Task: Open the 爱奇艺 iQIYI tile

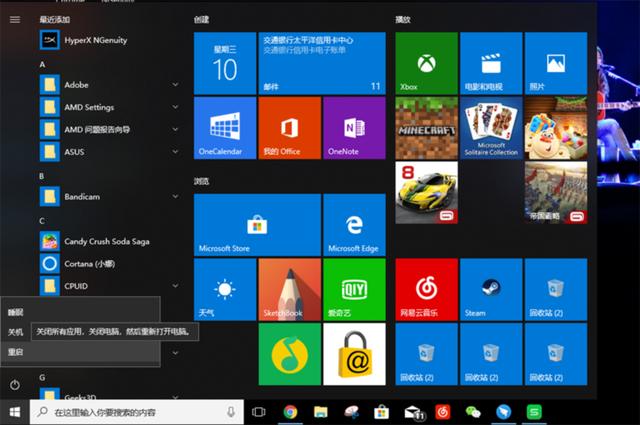Action: (354, 289)
